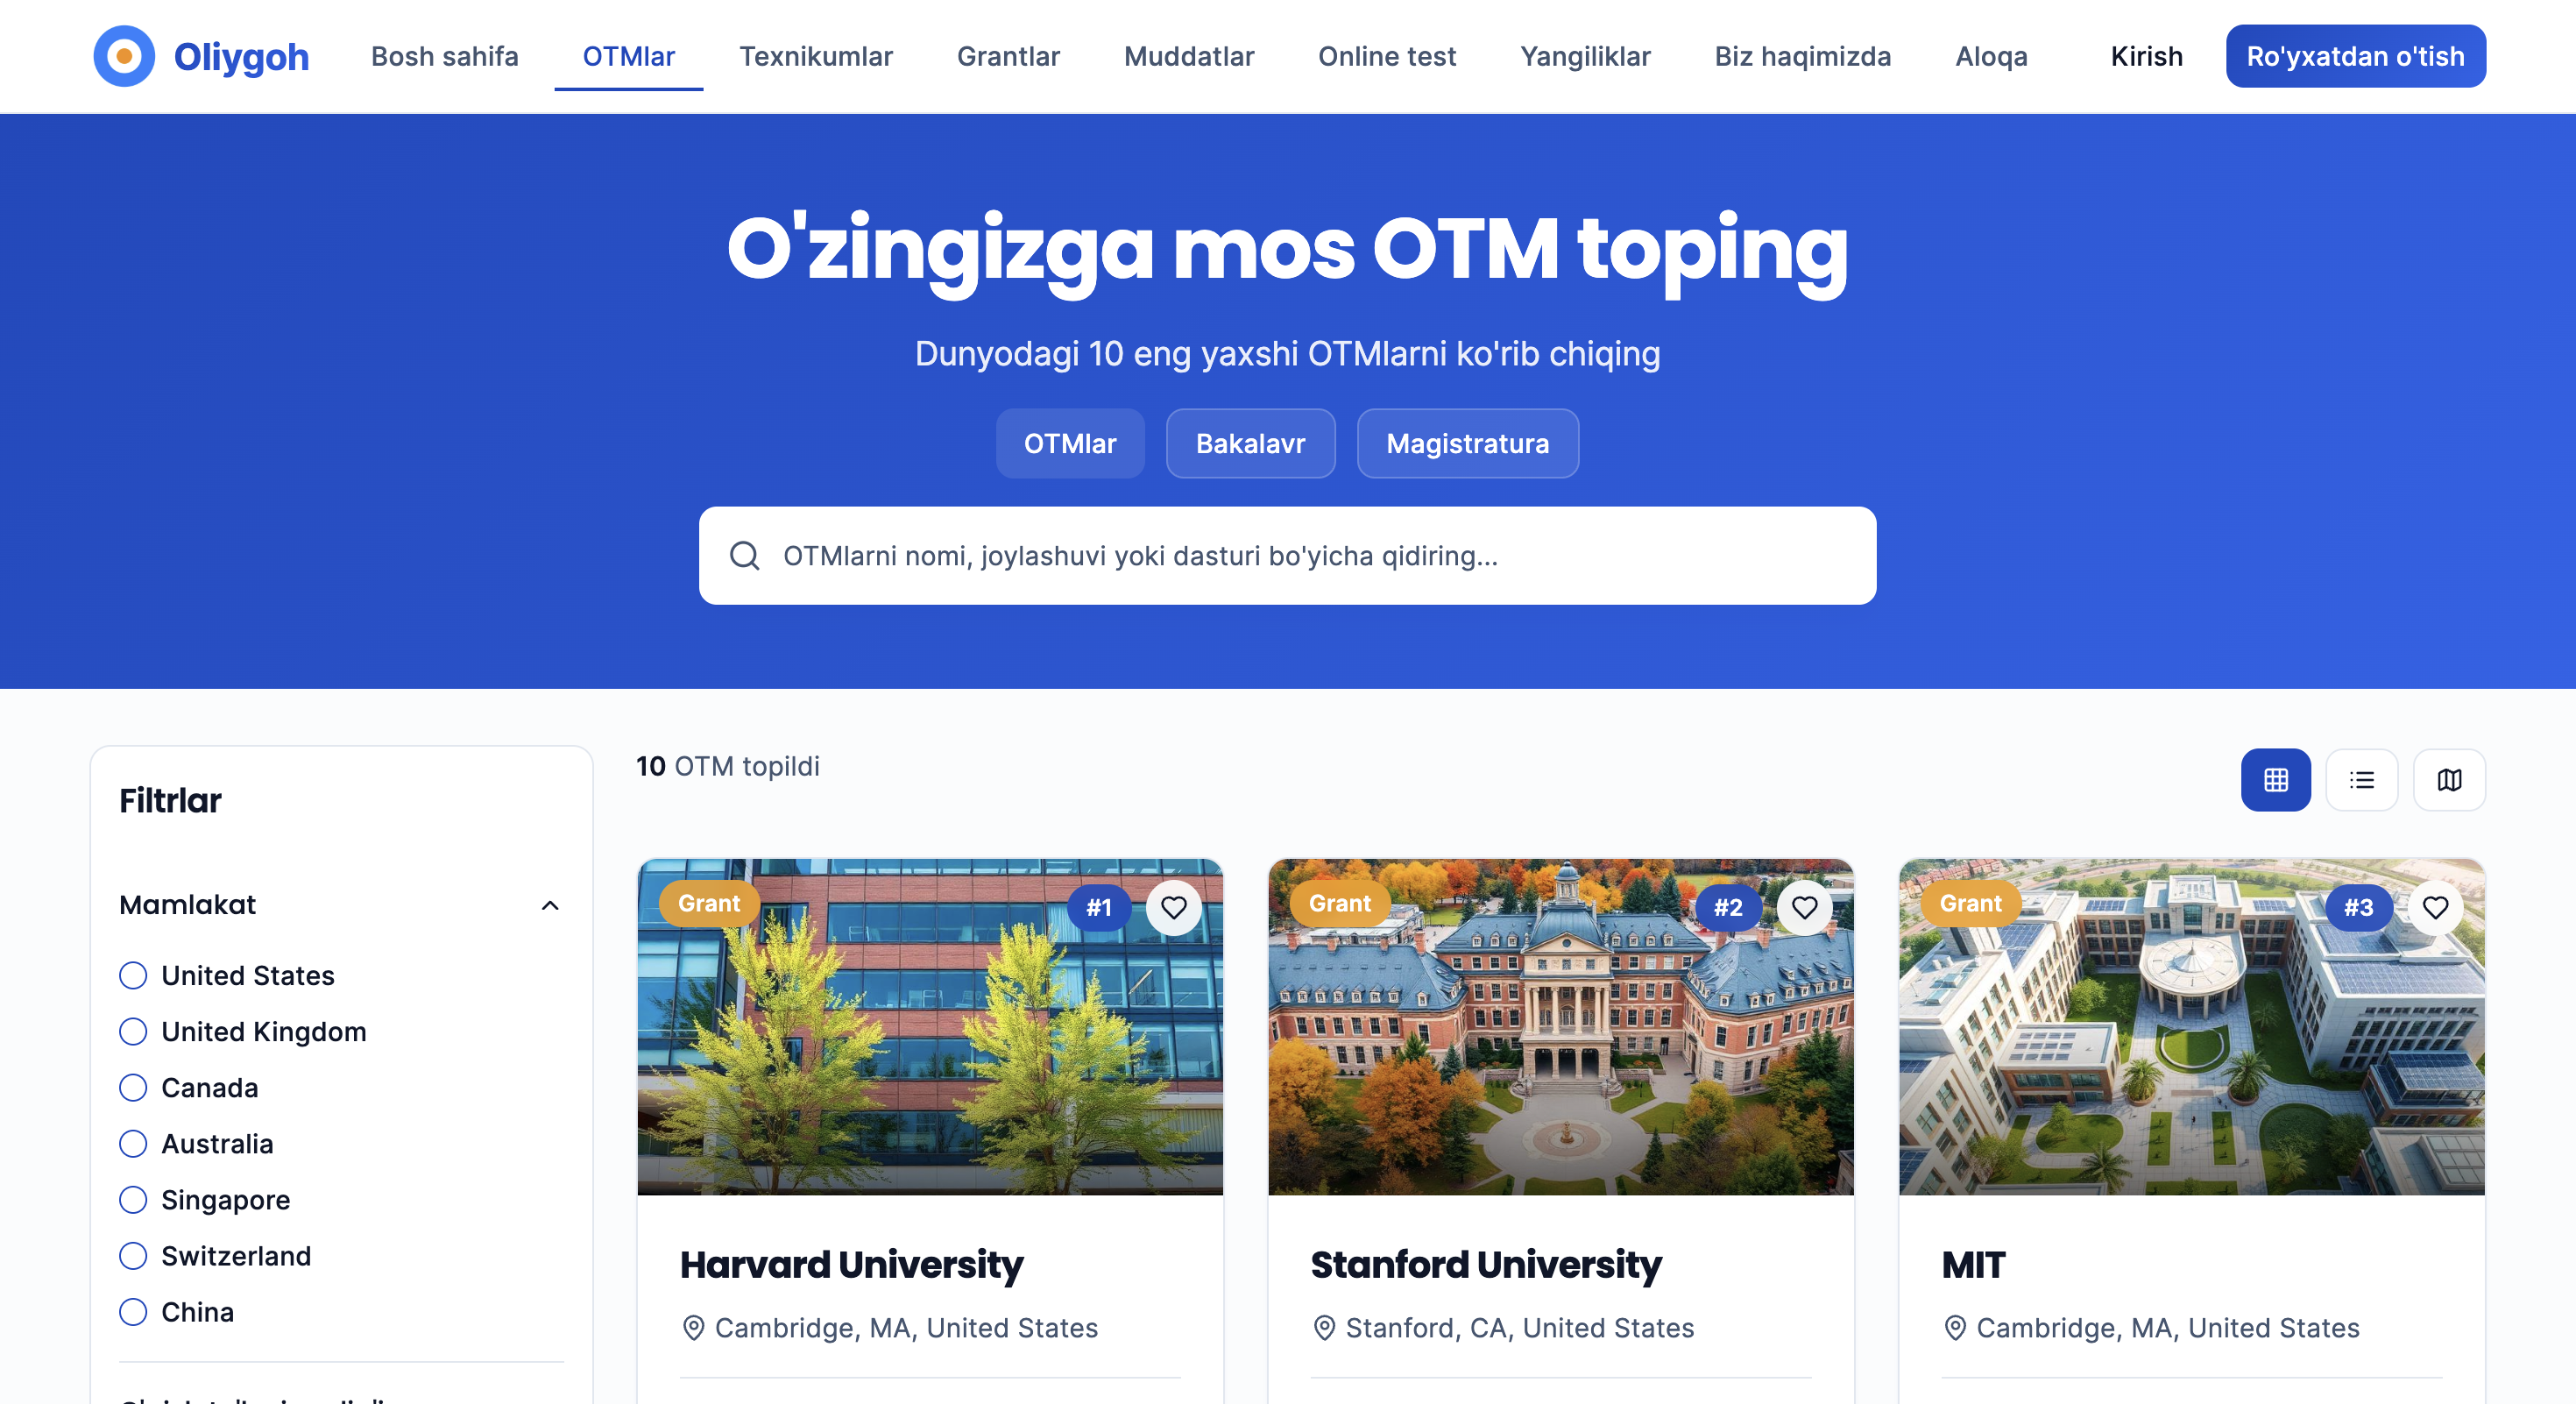Switch to grid view icon
Image resolution: width=2576 pixels, height=1404 pixels.
tap(2275, 780)
